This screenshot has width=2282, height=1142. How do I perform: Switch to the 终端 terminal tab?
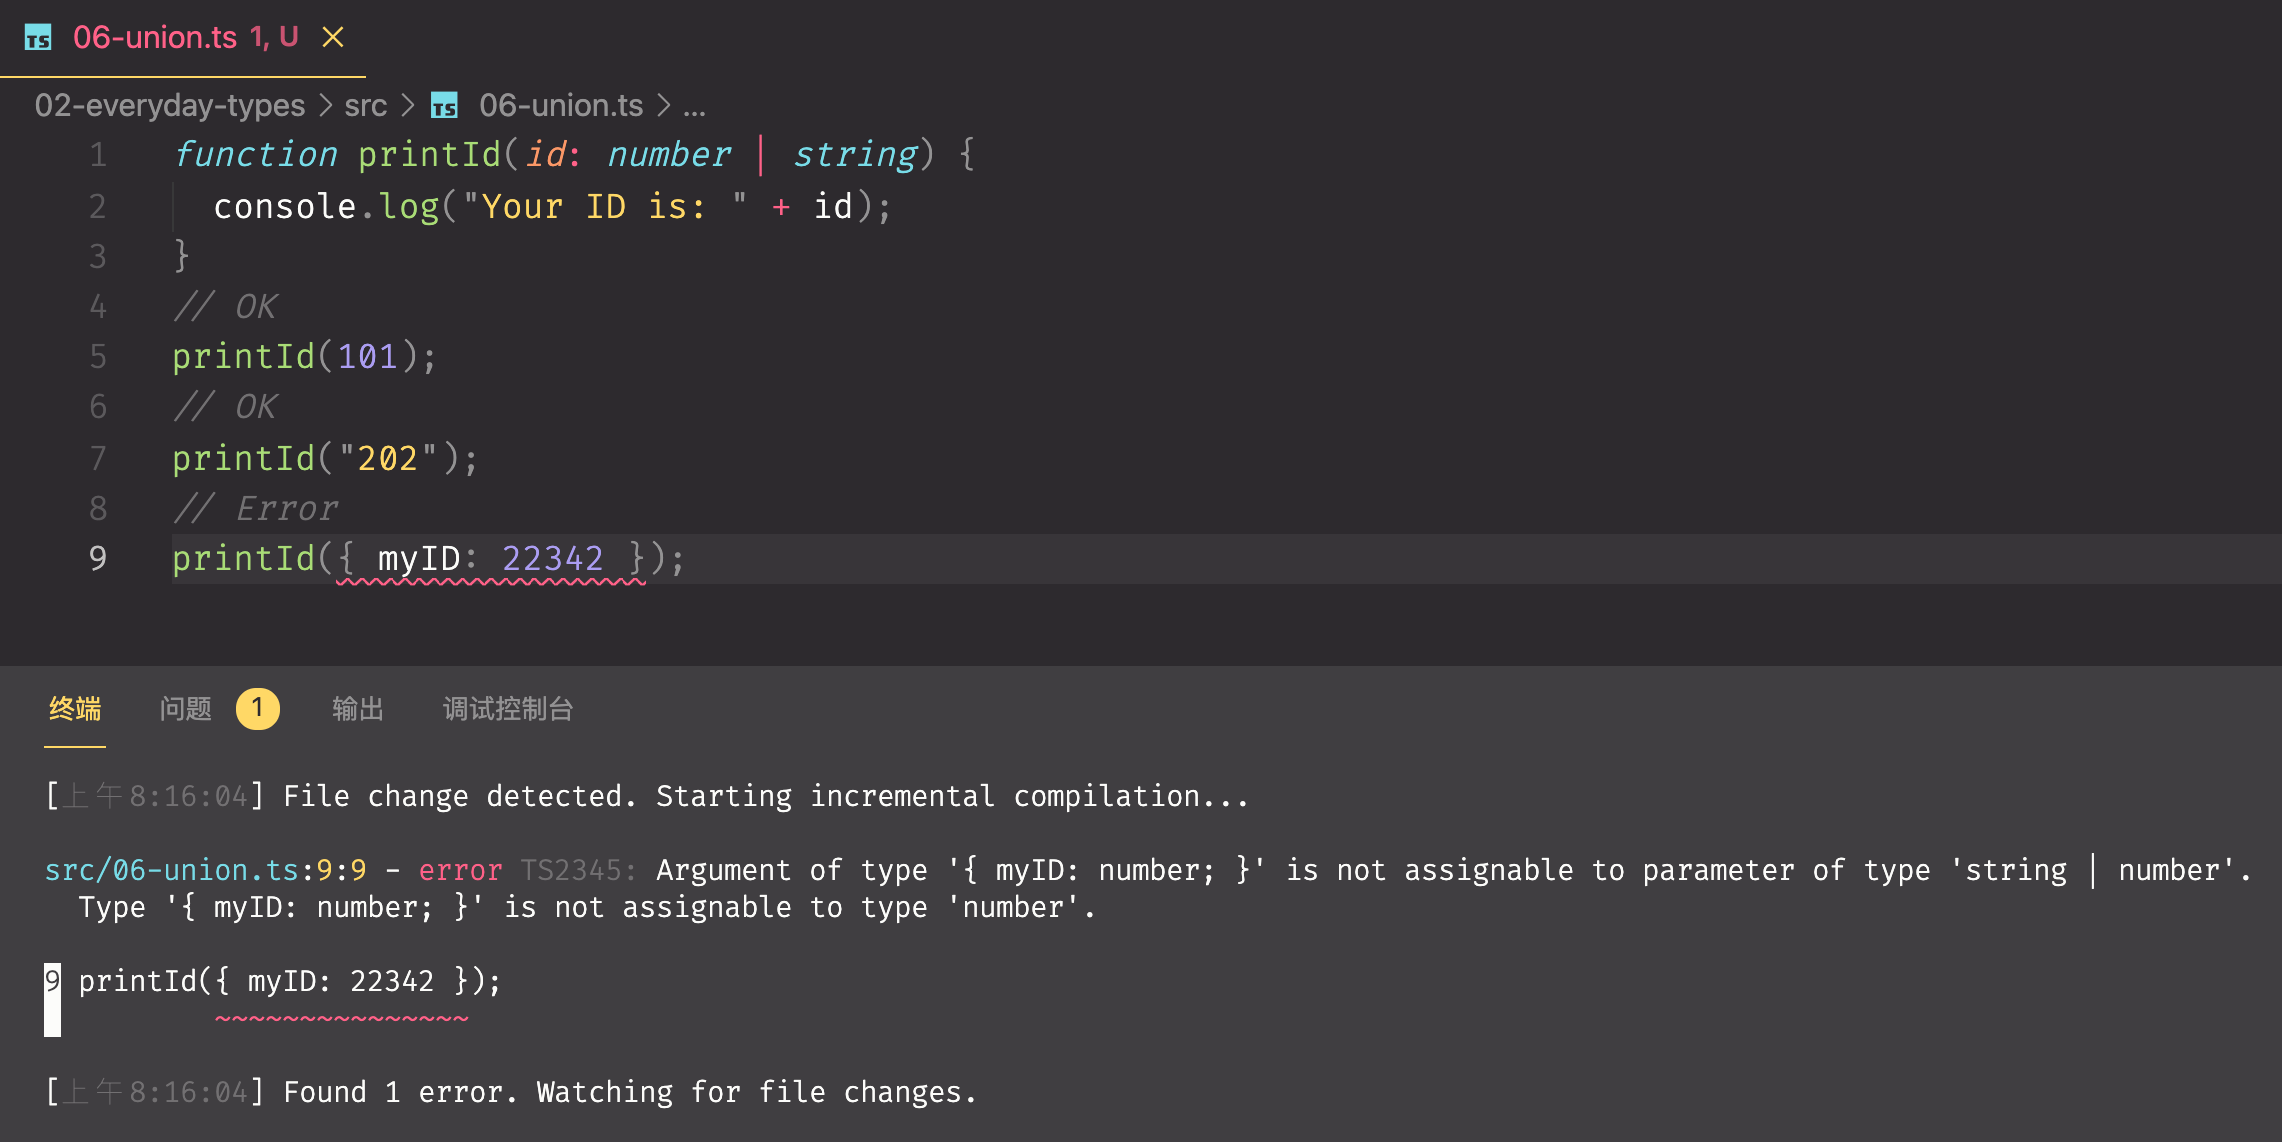click(75, 709)
